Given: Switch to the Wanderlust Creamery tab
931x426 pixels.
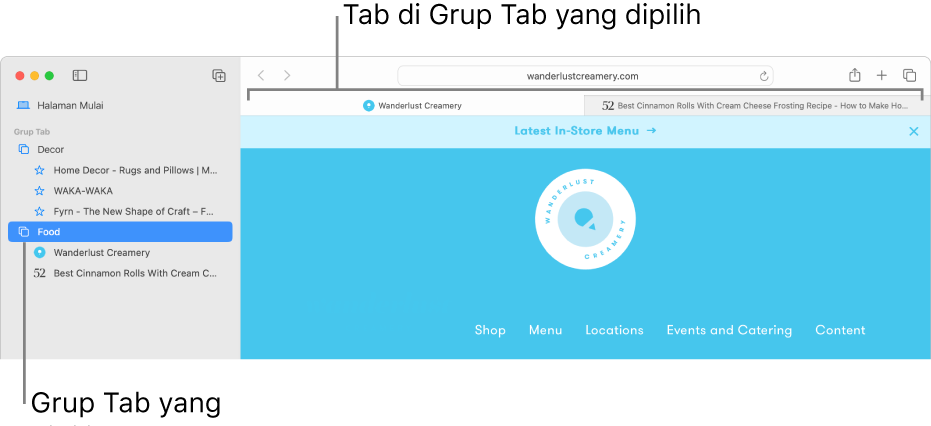Looking at the screenshot, I should click(412, 106).
